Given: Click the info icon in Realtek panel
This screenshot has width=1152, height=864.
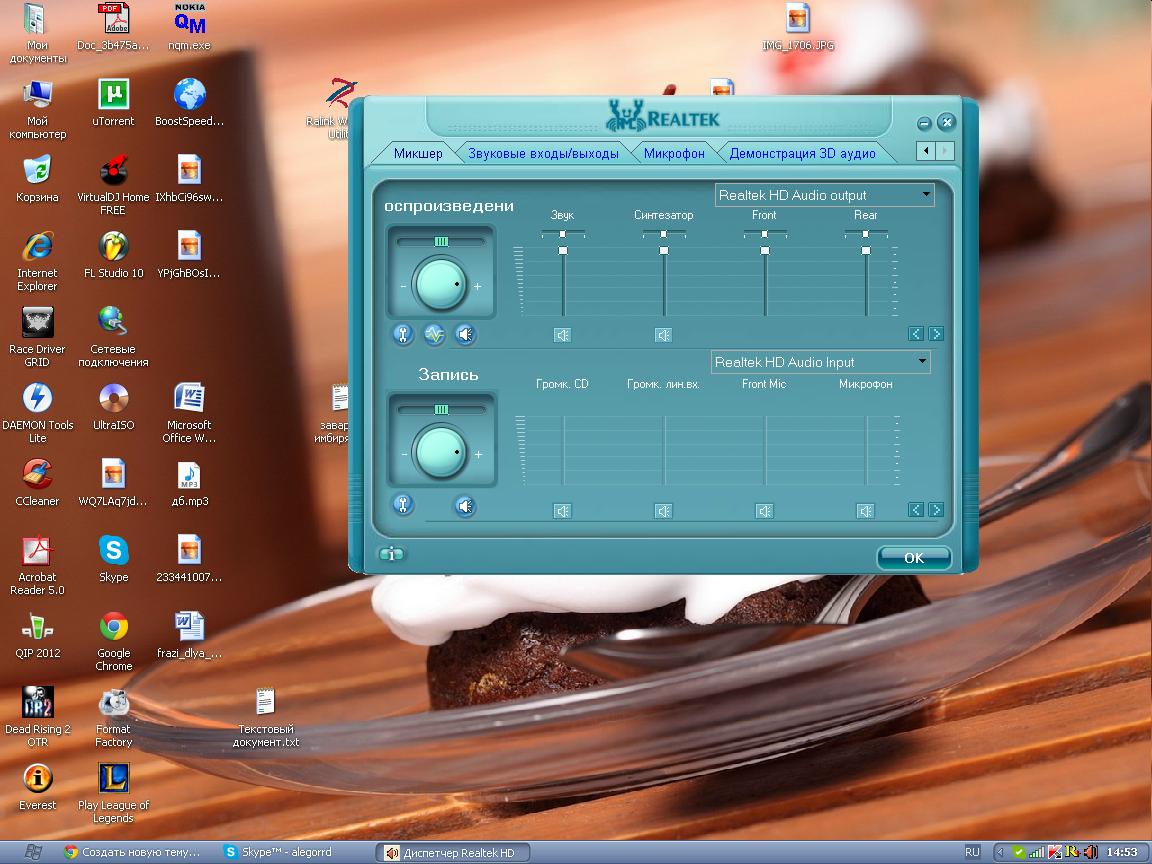Looking at the screenshot, I should 391,555.
